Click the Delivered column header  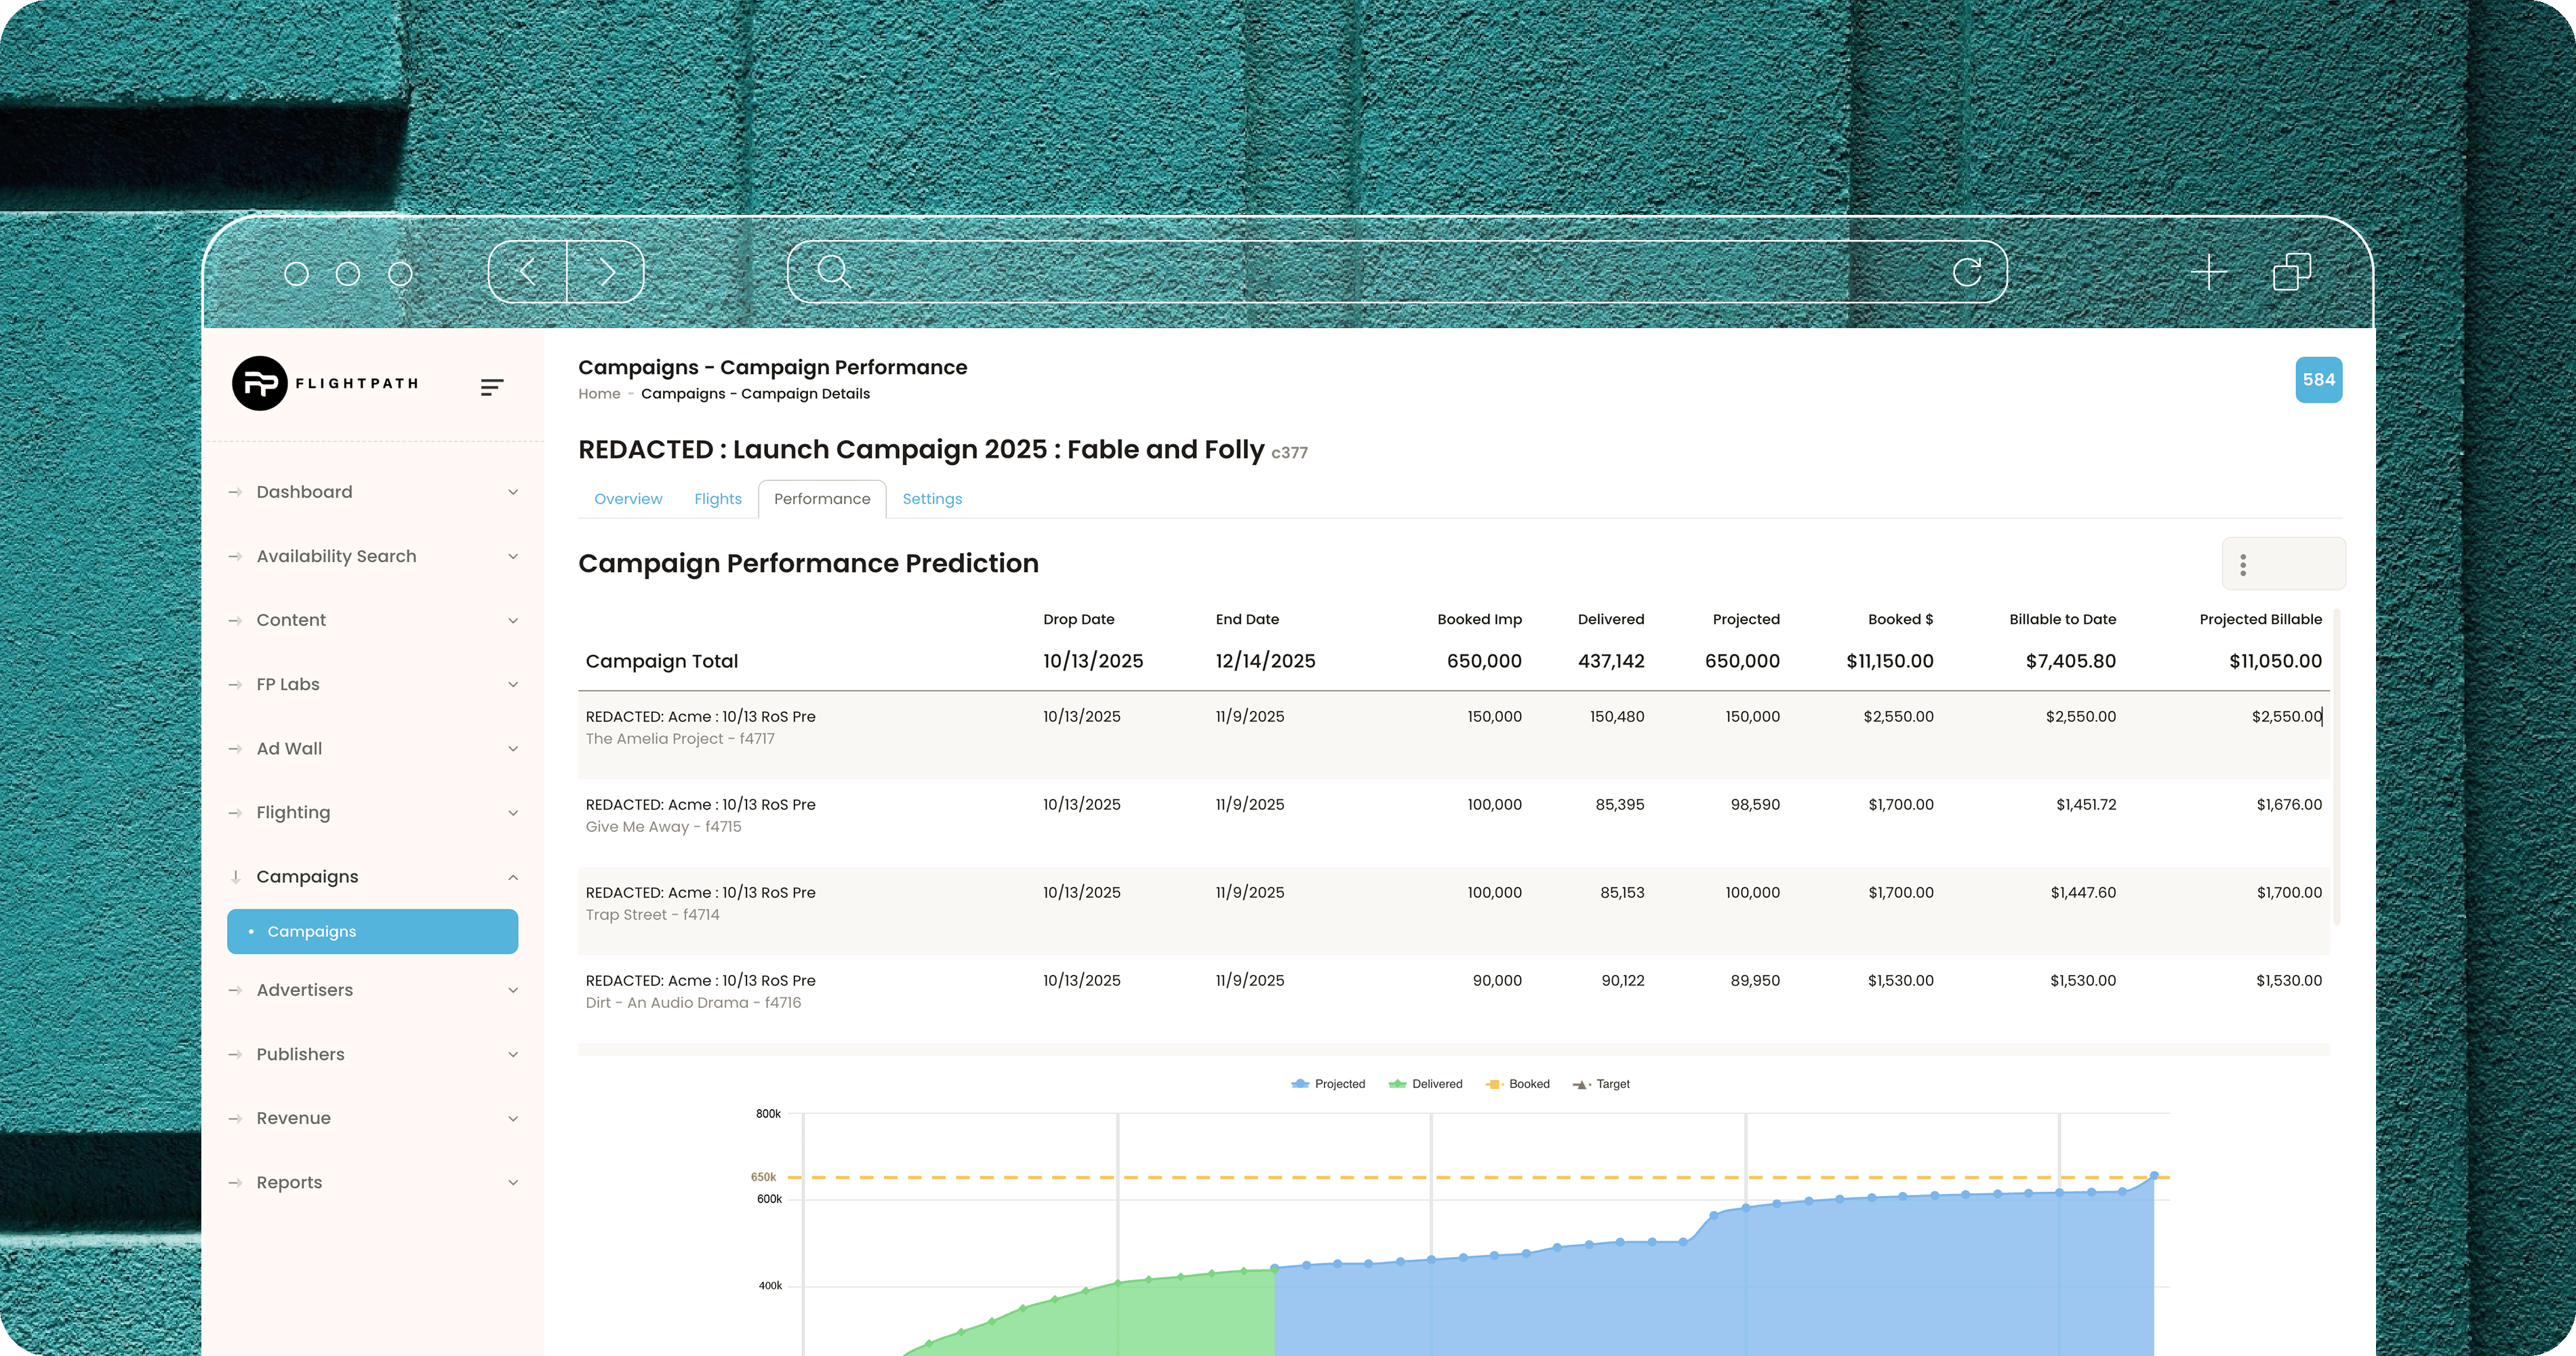(1610, 620)
